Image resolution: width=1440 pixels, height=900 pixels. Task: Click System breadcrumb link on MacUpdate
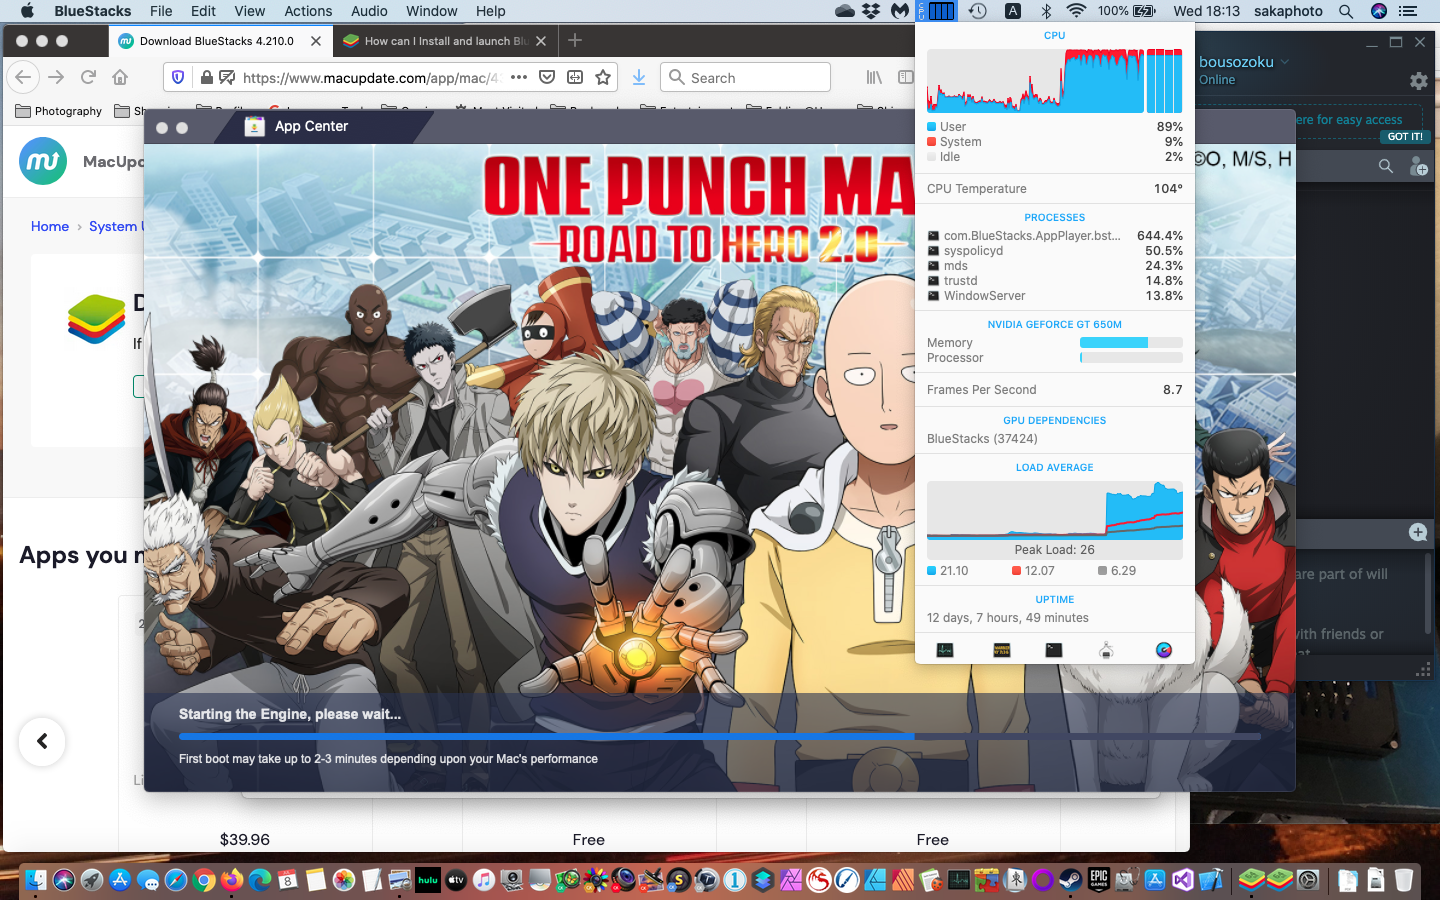click(x=115, y=226)
